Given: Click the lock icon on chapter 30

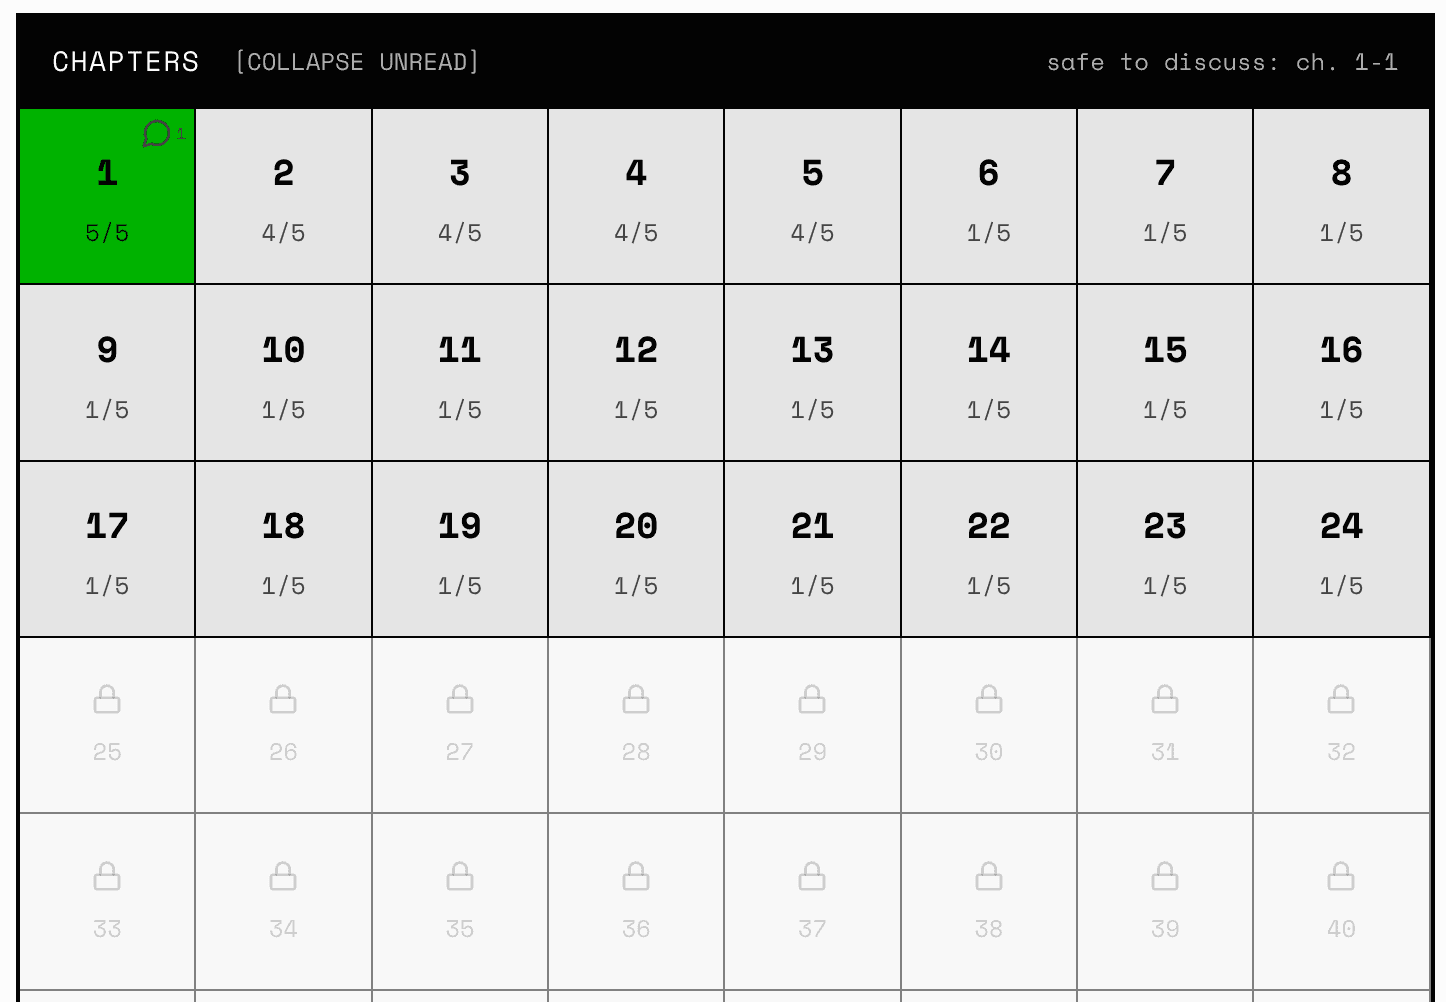Looking at the screenshot, I should (989, 699).
